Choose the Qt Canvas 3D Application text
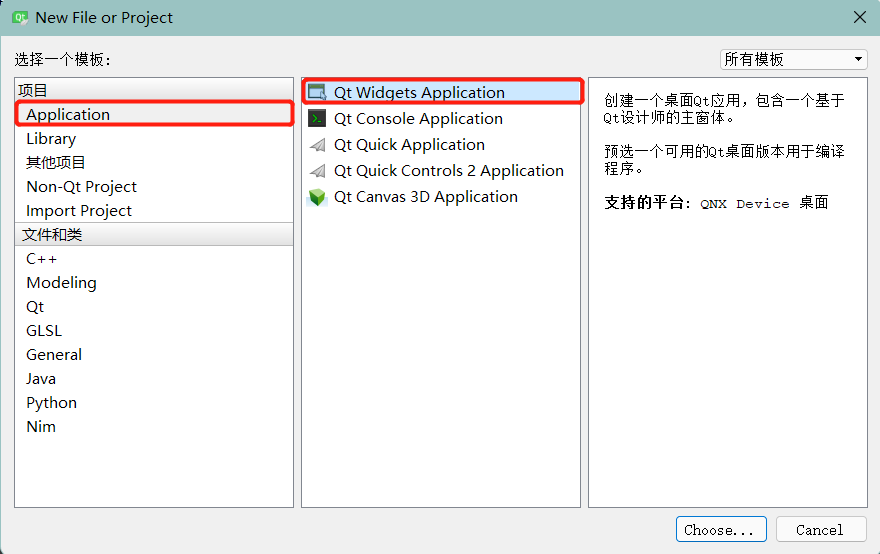This screenshot has height=554, width=880. click(425, 197)
